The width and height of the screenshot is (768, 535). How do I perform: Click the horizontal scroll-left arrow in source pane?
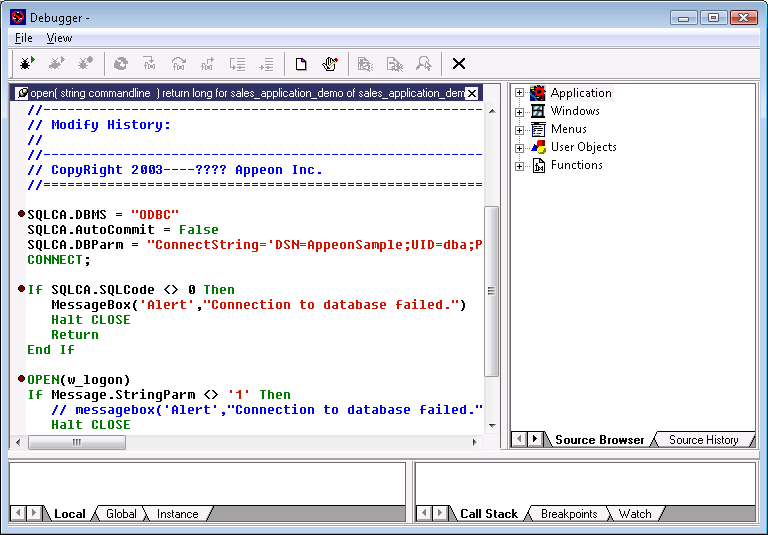tap(18, 442)
